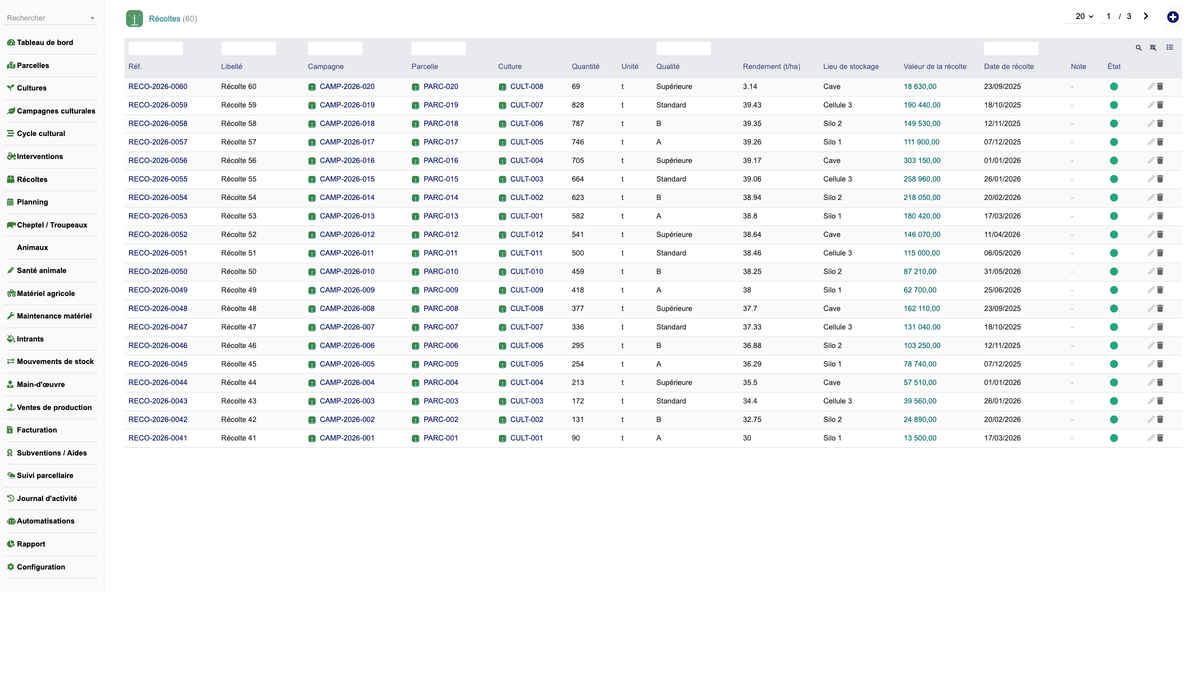Go to next page arrow
The width and height of the screenshot is (1200, 675).
[1146, 16]
